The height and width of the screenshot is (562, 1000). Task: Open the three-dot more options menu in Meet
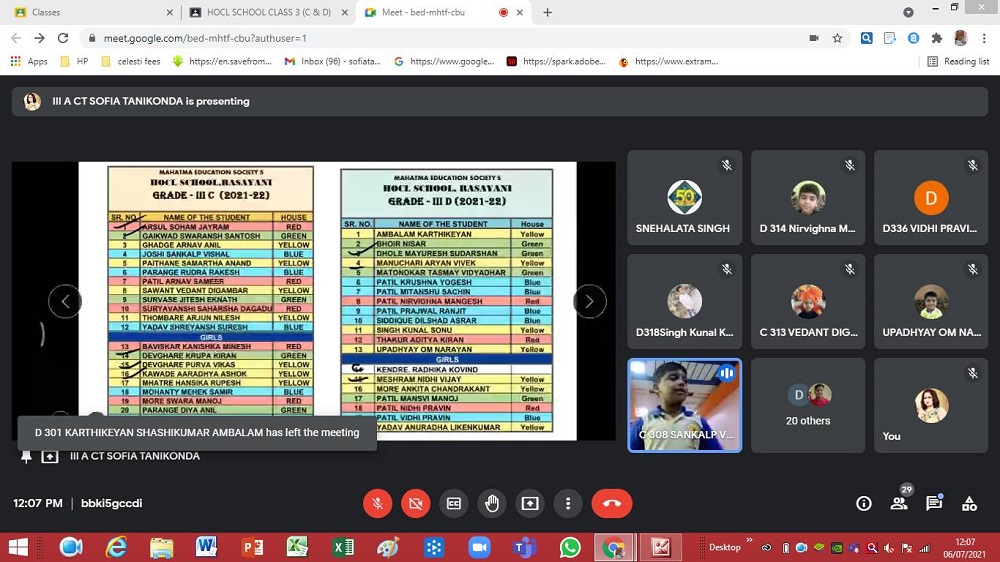point(568,504)
